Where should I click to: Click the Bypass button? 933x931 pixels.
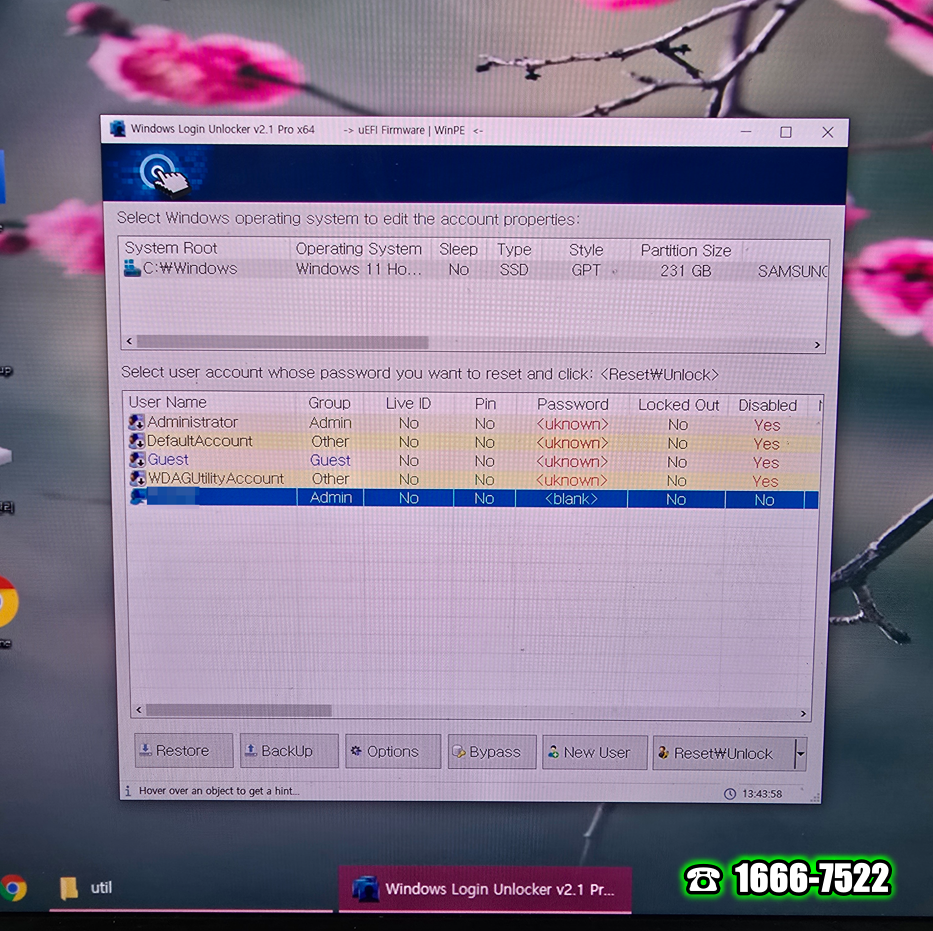[492, 752]
